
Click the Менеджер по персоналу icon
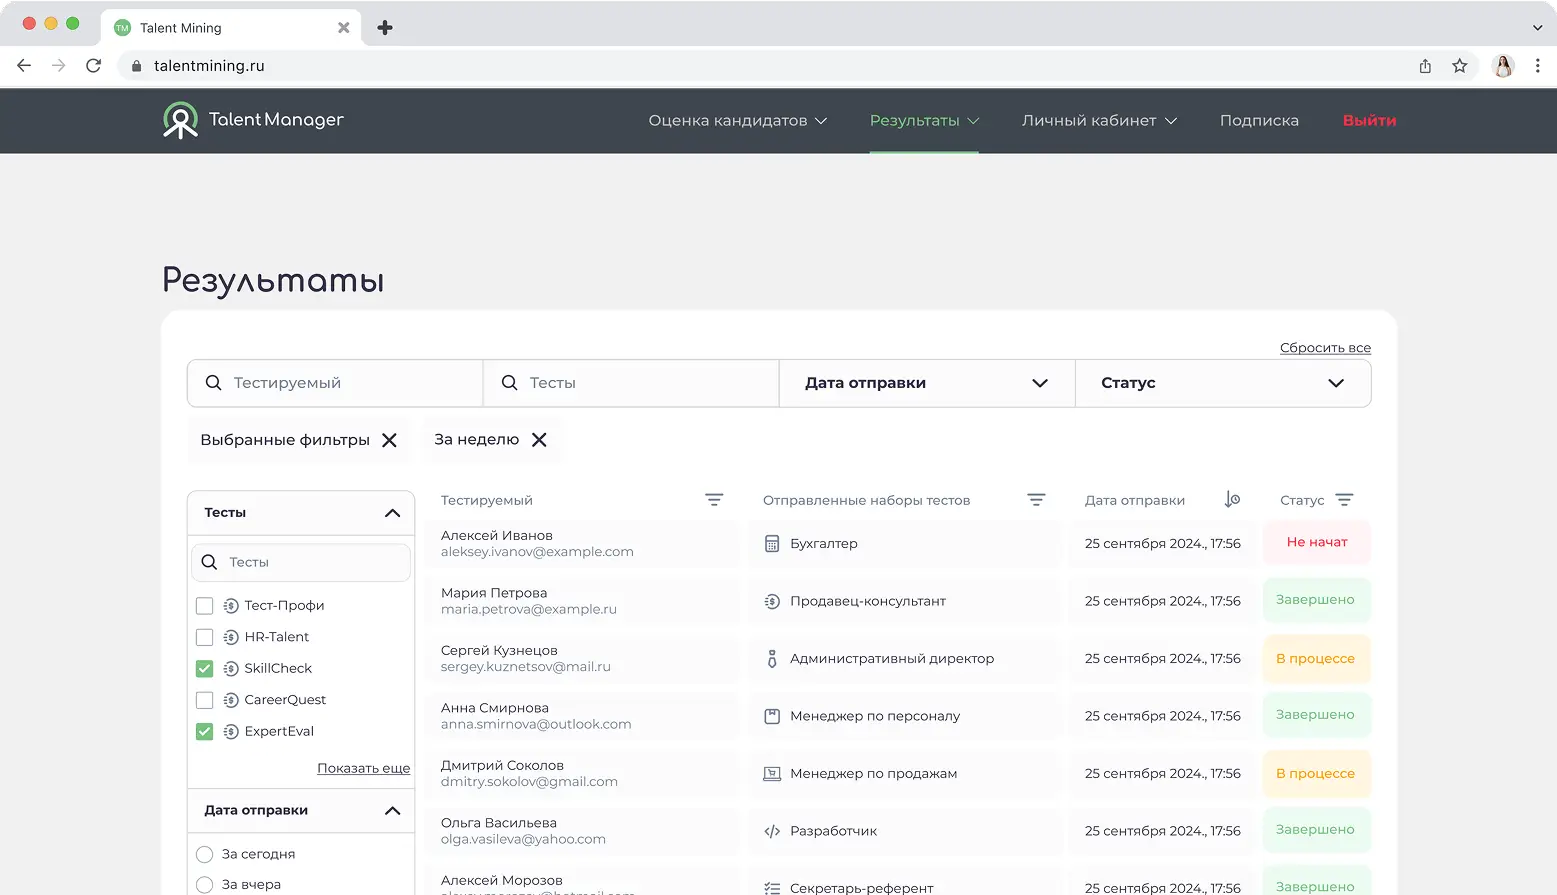point(772,716)
